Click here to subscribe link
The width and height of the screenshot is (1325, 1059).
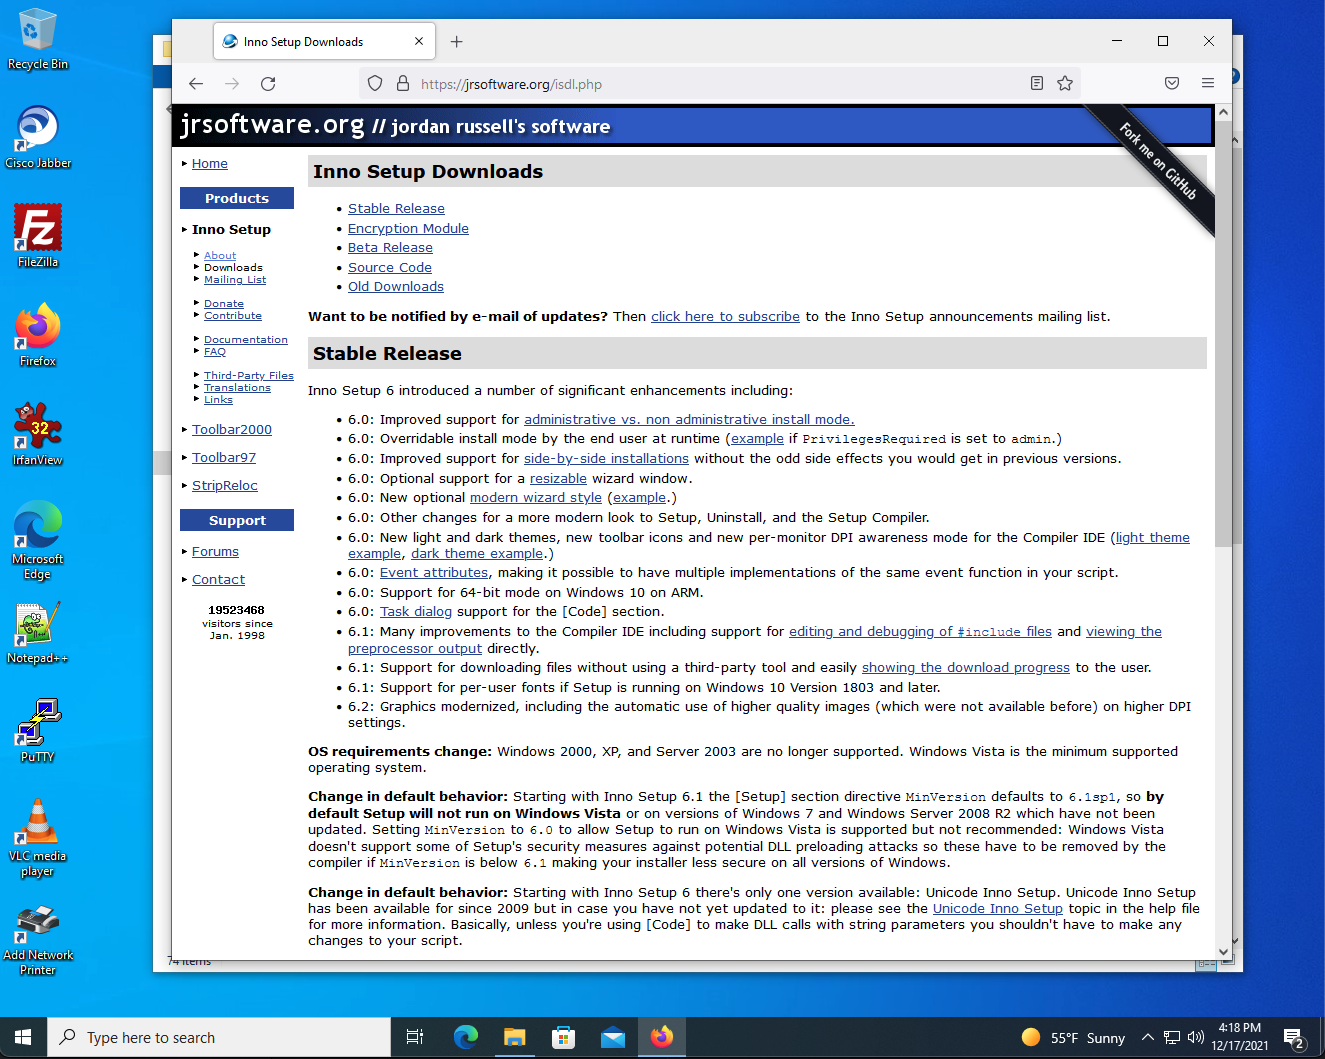tap(725, 317)
